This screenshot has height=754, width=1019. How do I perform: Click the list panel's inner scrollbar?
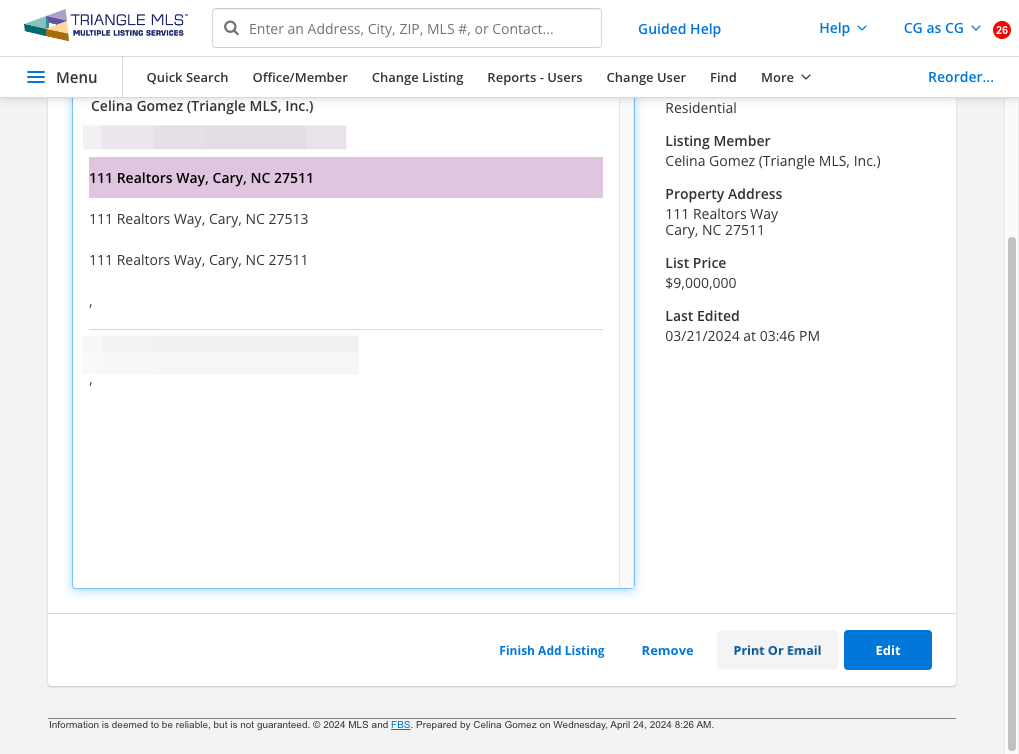[x=626, y=343]
